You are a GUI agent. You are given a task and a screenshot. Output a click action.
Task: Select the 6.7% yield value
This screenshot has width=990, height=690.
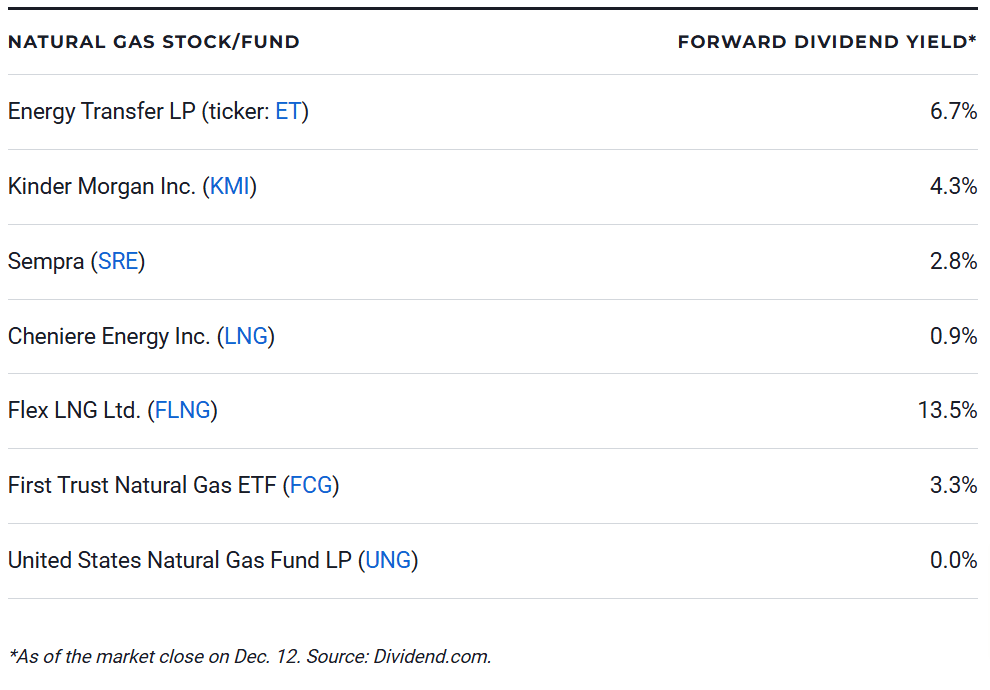pos(953,112)
